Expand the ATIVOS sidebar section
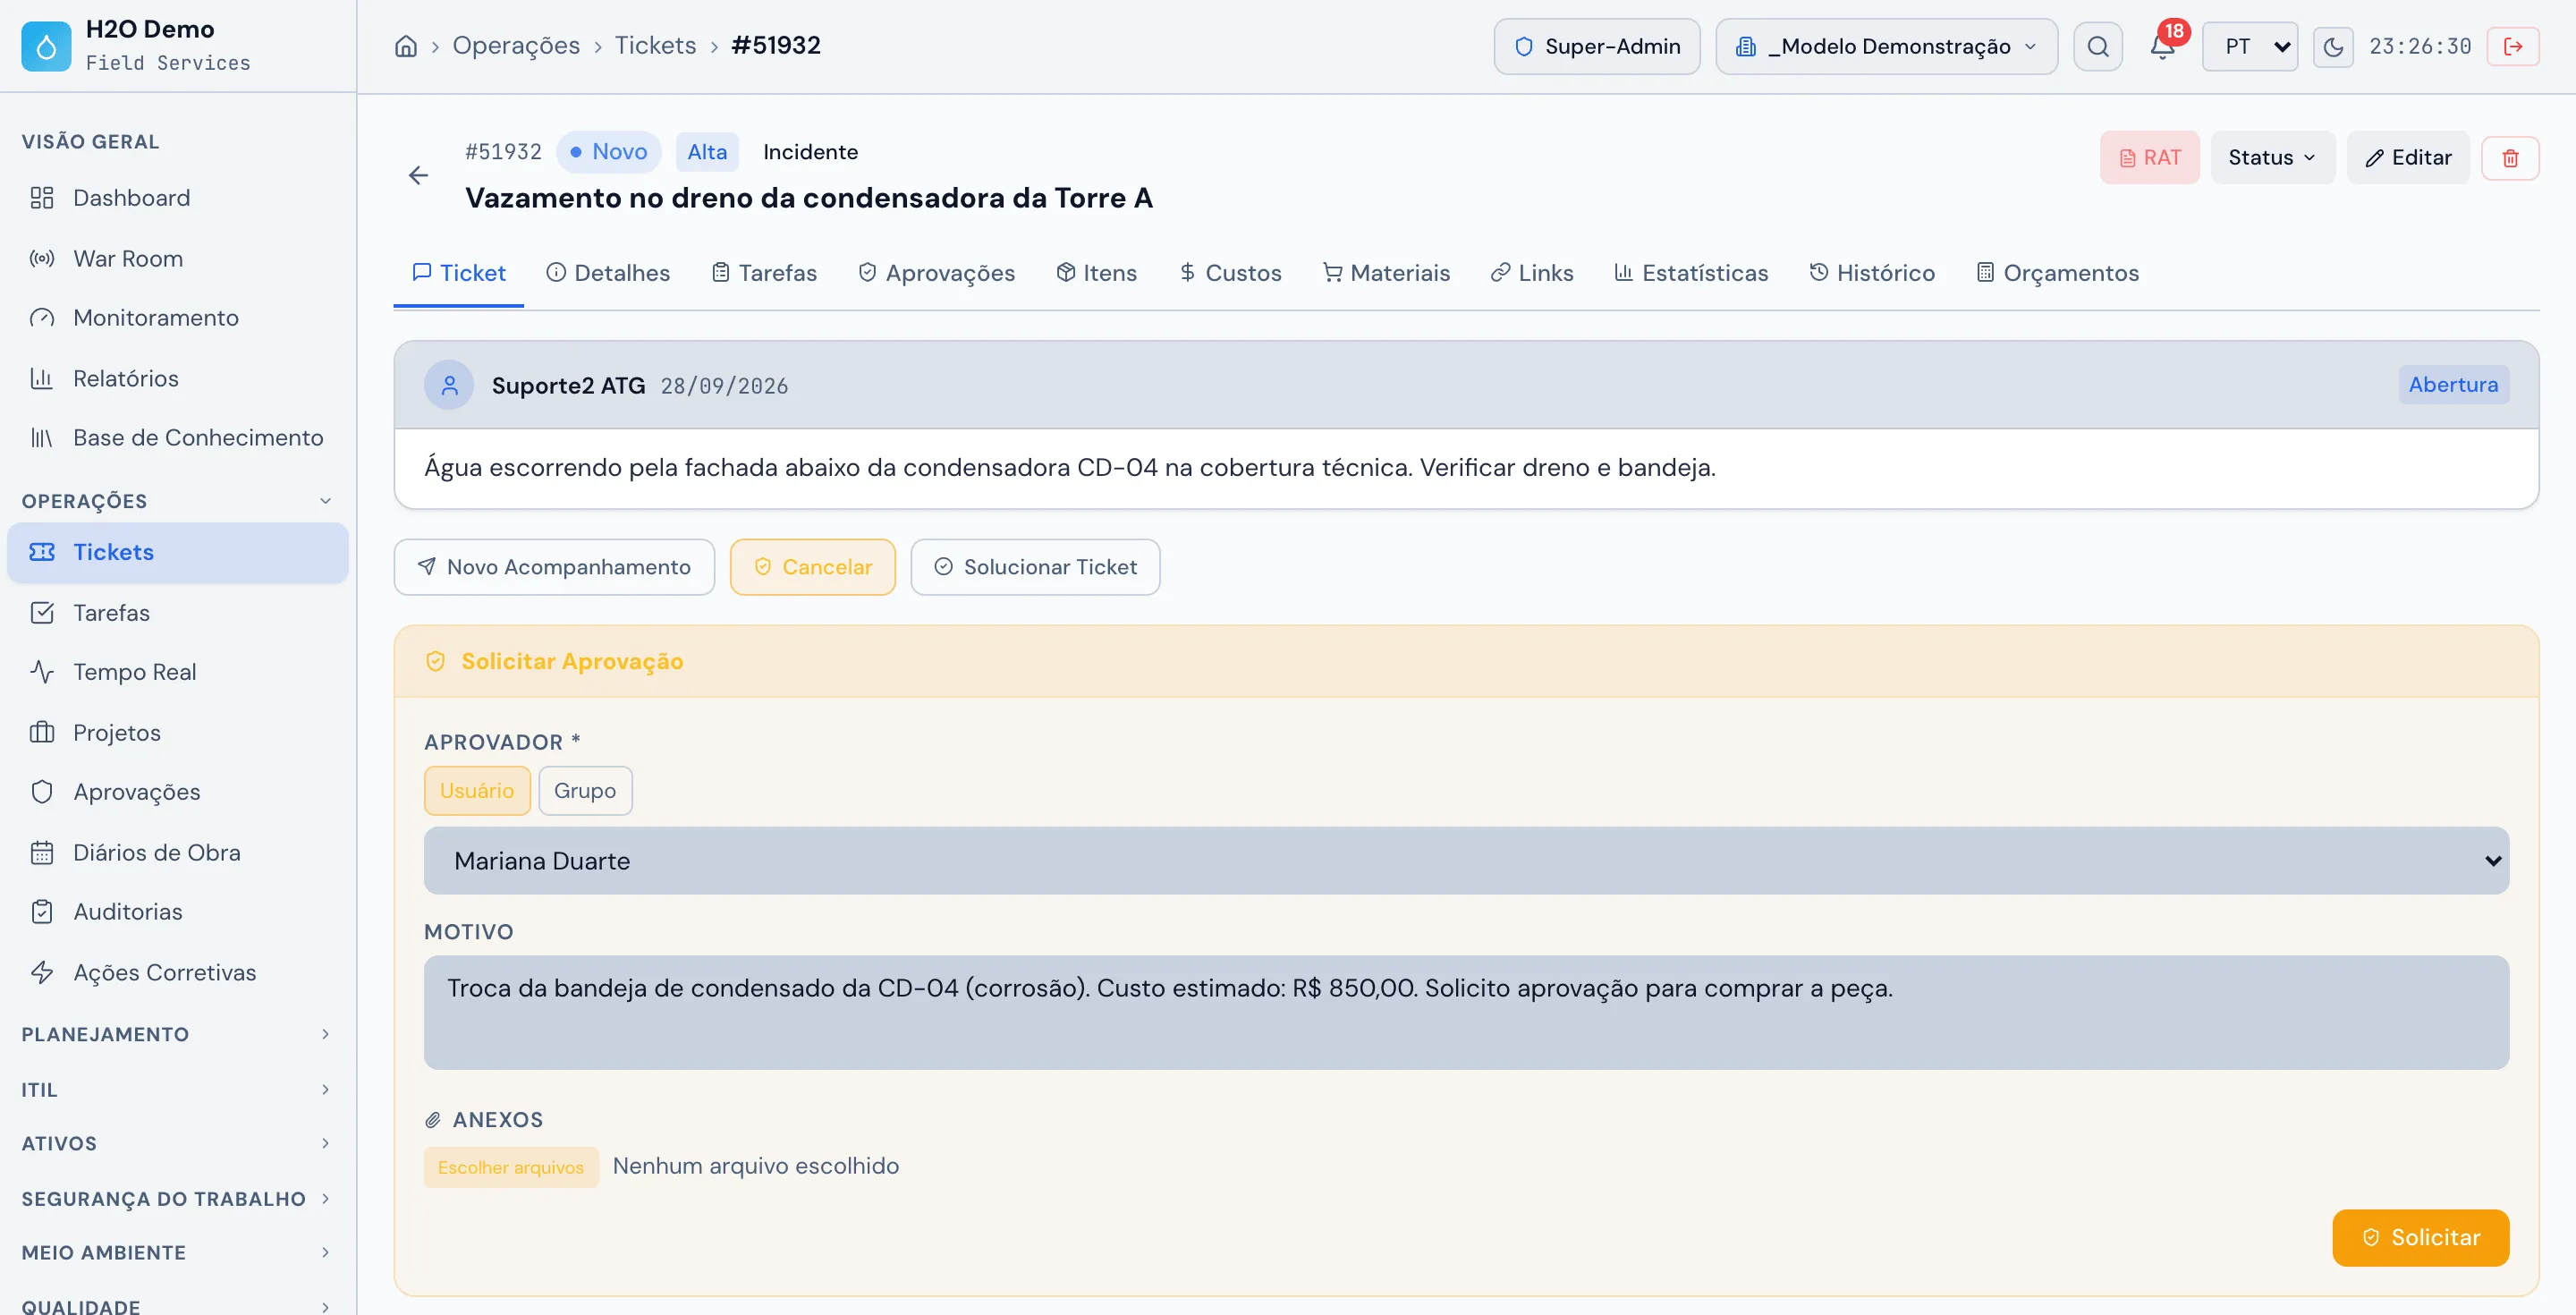Viewport: 2576px width, 1315px height. 176,1144
